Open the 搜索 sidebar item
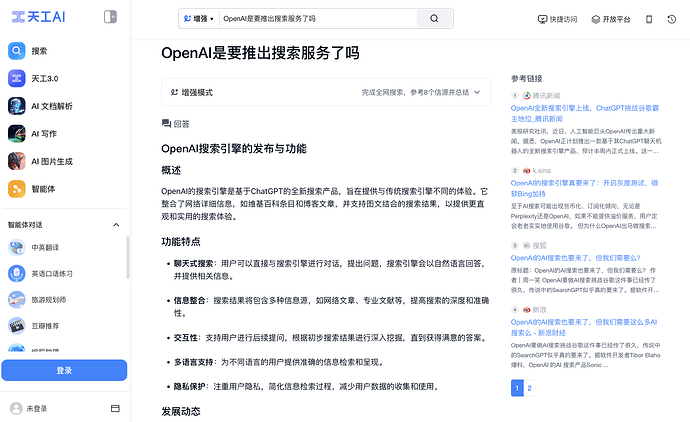Viewport: 690px width, 422px height. 64,51
